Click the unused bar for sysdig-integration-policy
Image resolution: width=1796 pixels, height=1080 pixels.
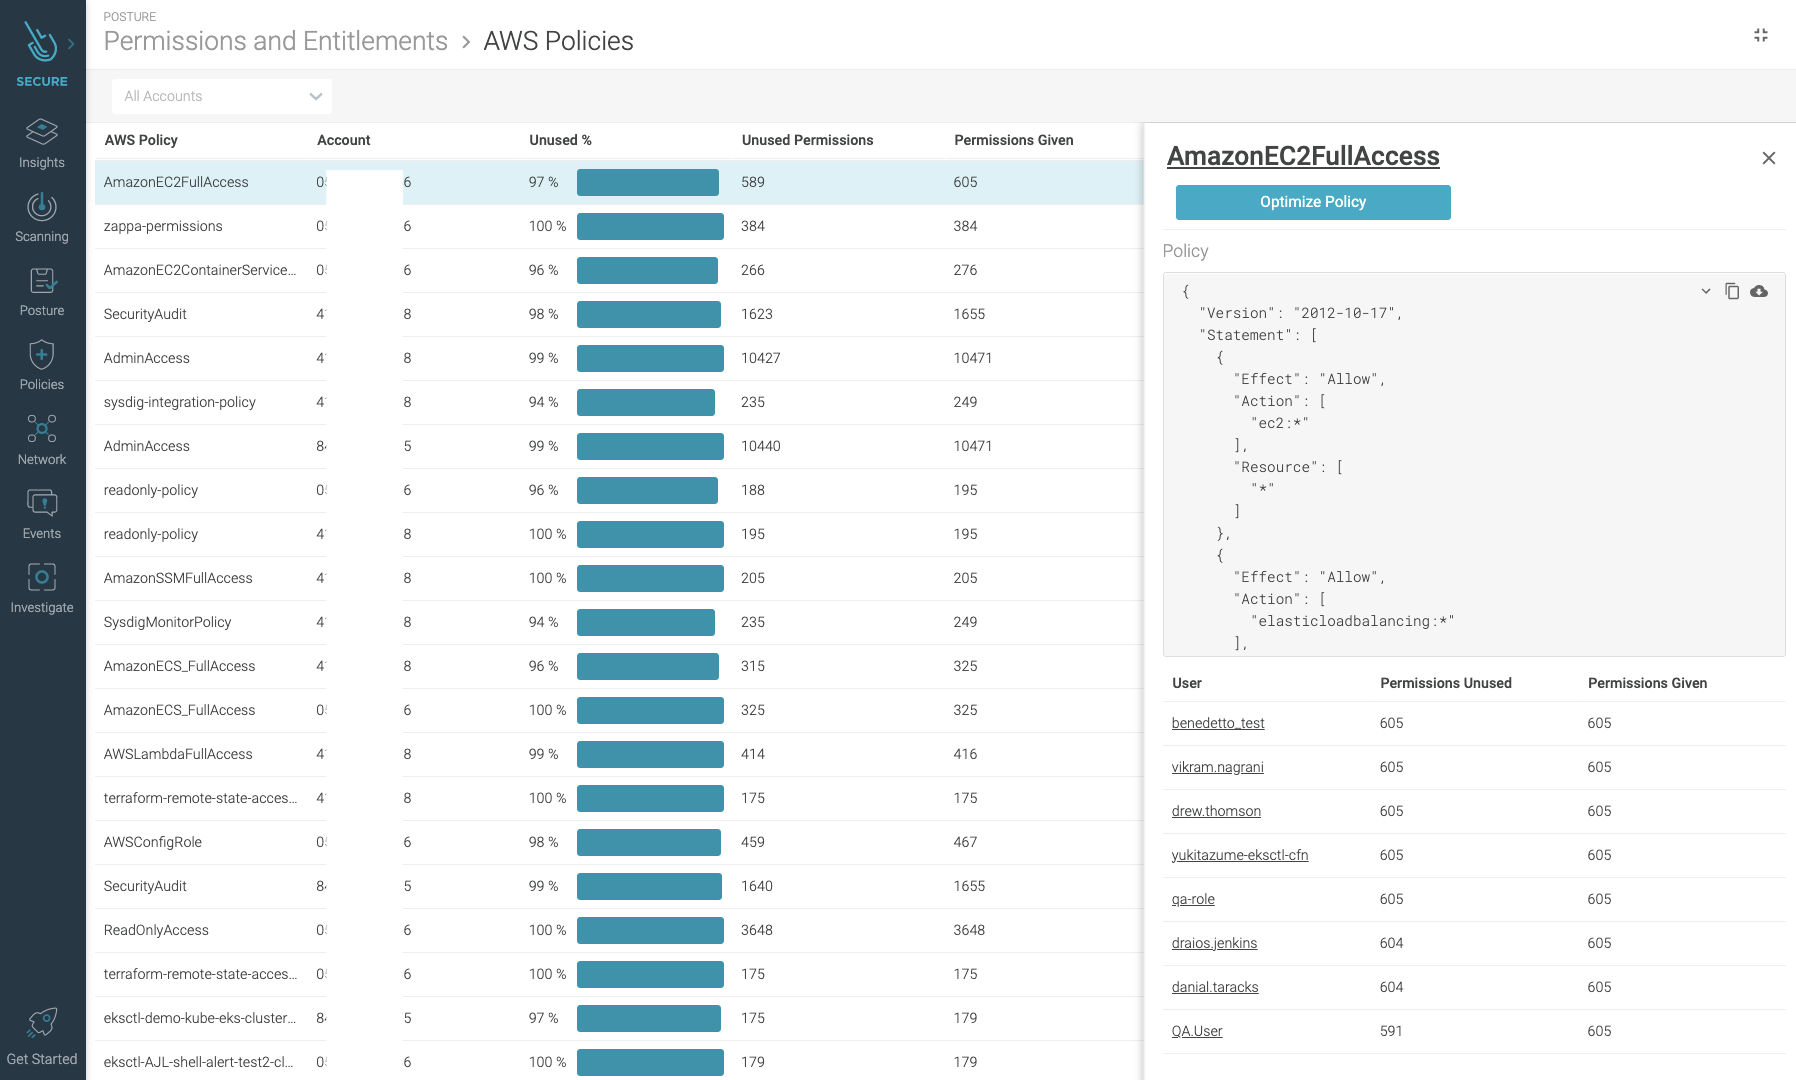coord(646,402)
